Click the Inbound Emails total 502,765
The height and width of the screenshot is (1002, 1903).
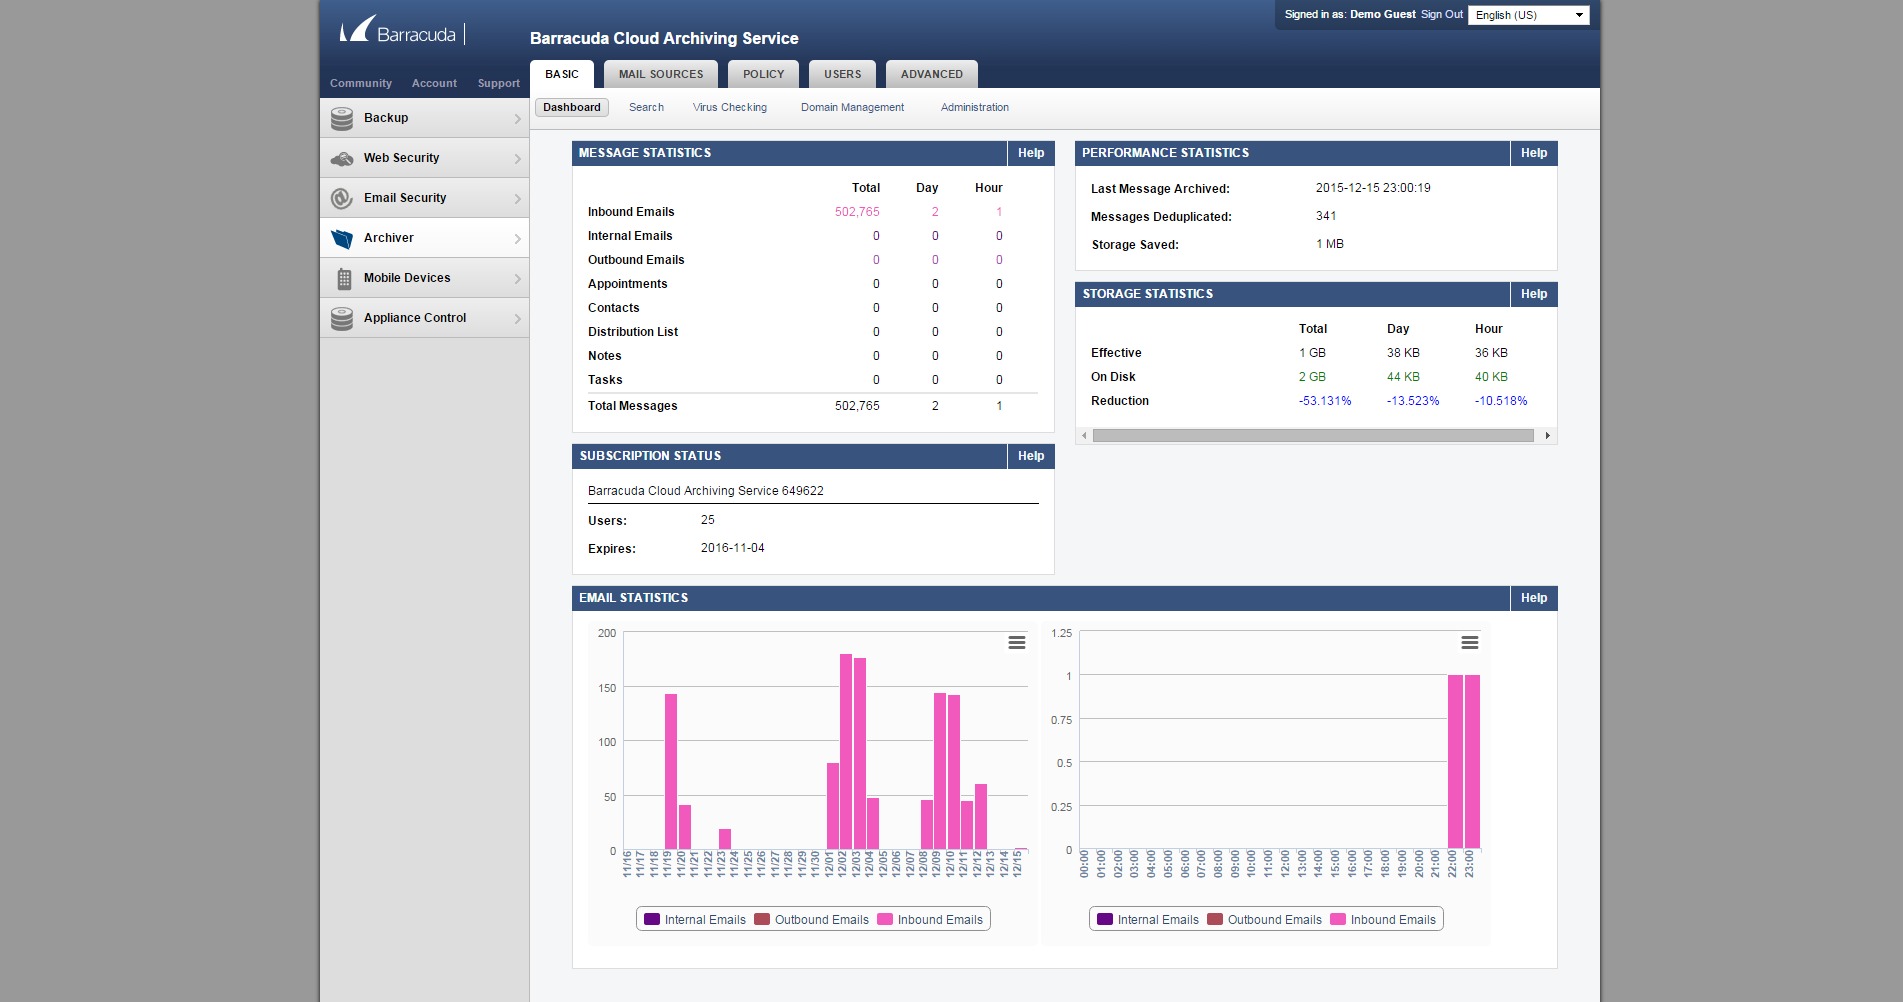pyautogui.click(x=857, y=212)
